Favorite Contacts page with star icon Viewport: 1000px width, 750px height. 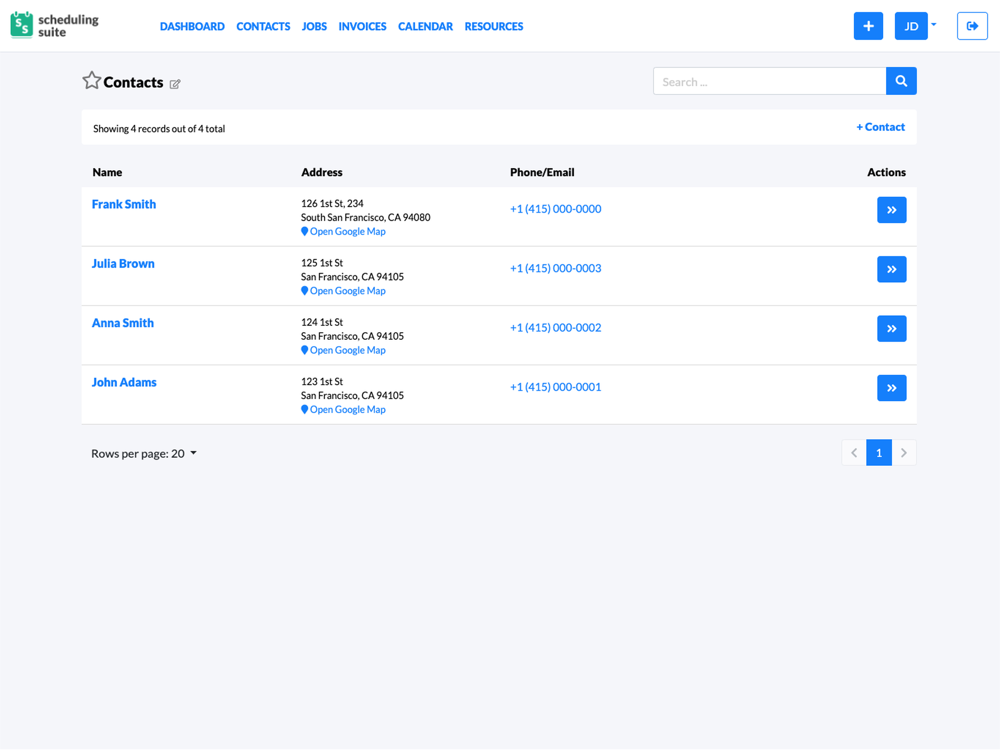(x=92, y=80)
